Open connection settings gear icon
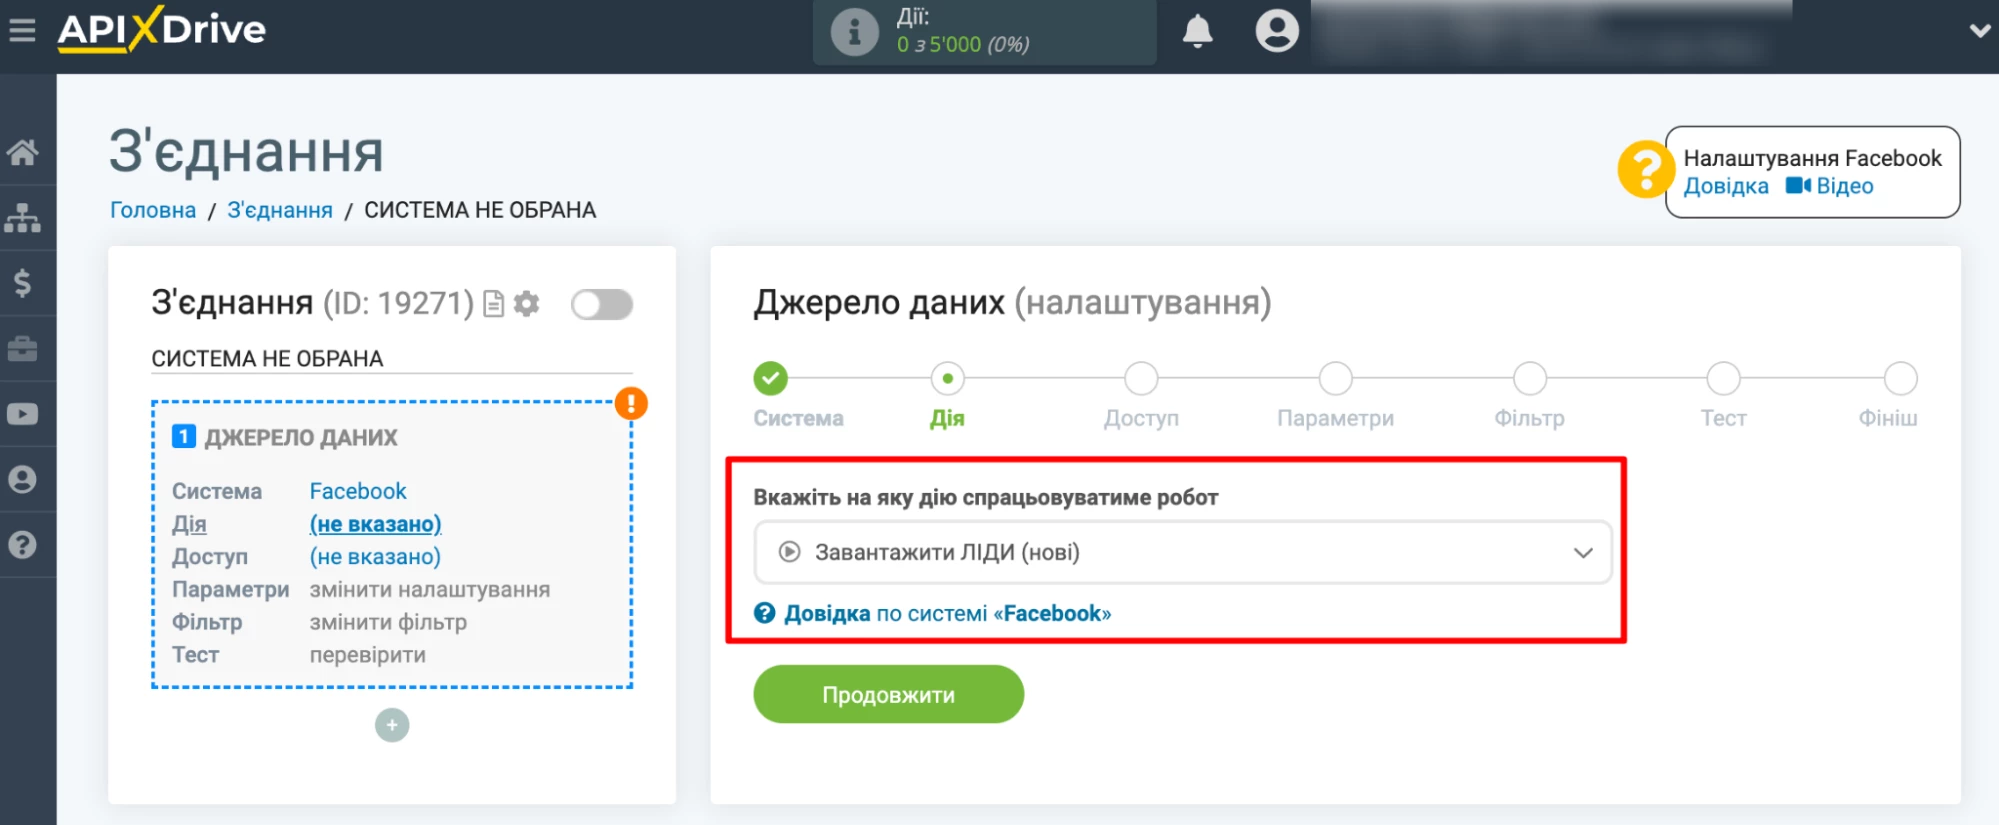Viewport: 1999px width, 825px height. pos(526,303)
